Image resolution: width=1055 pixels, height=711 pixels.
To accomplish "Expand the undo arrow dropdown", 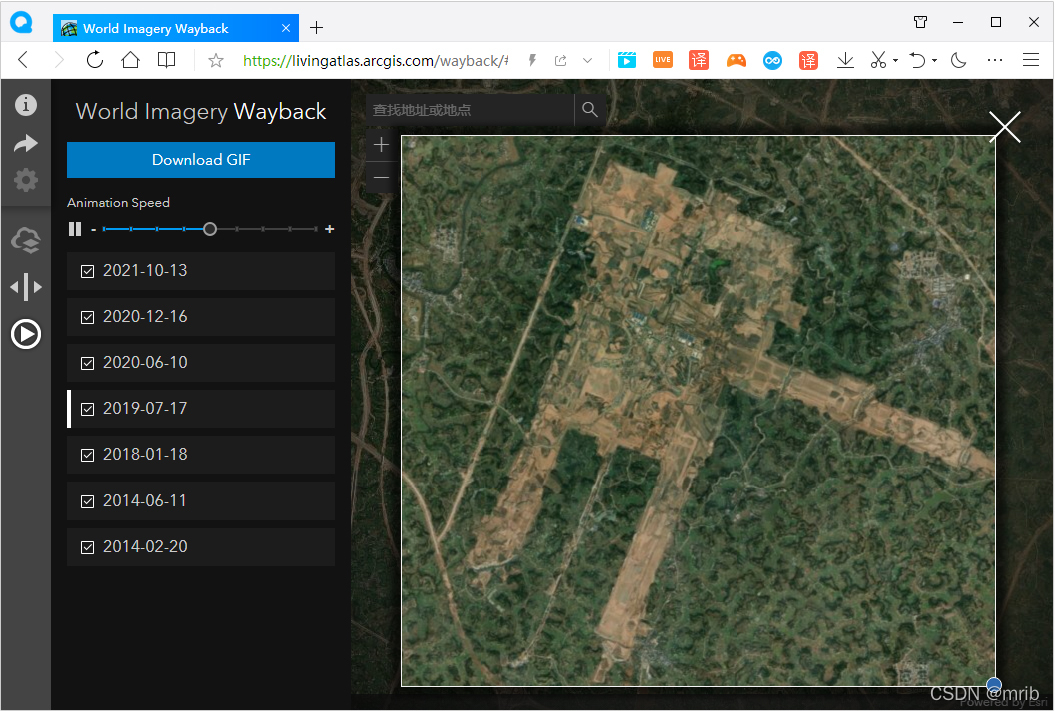I will [935, 61].
